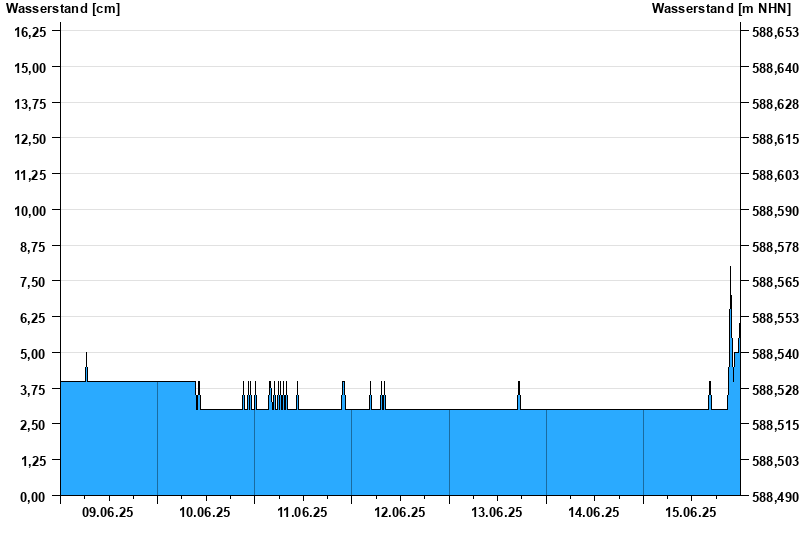Screen dimensions: 800x550
Task: Click the 588,503 label on right axis
Action: point(776,461)
